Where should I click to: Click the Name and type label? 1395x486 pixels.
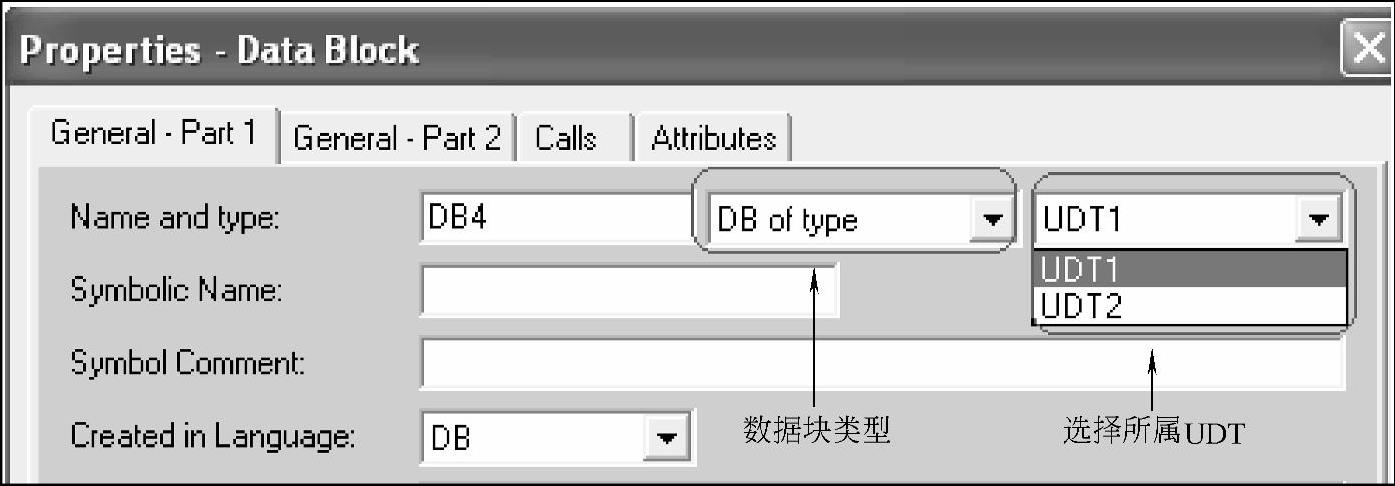[x=175, y=219]
